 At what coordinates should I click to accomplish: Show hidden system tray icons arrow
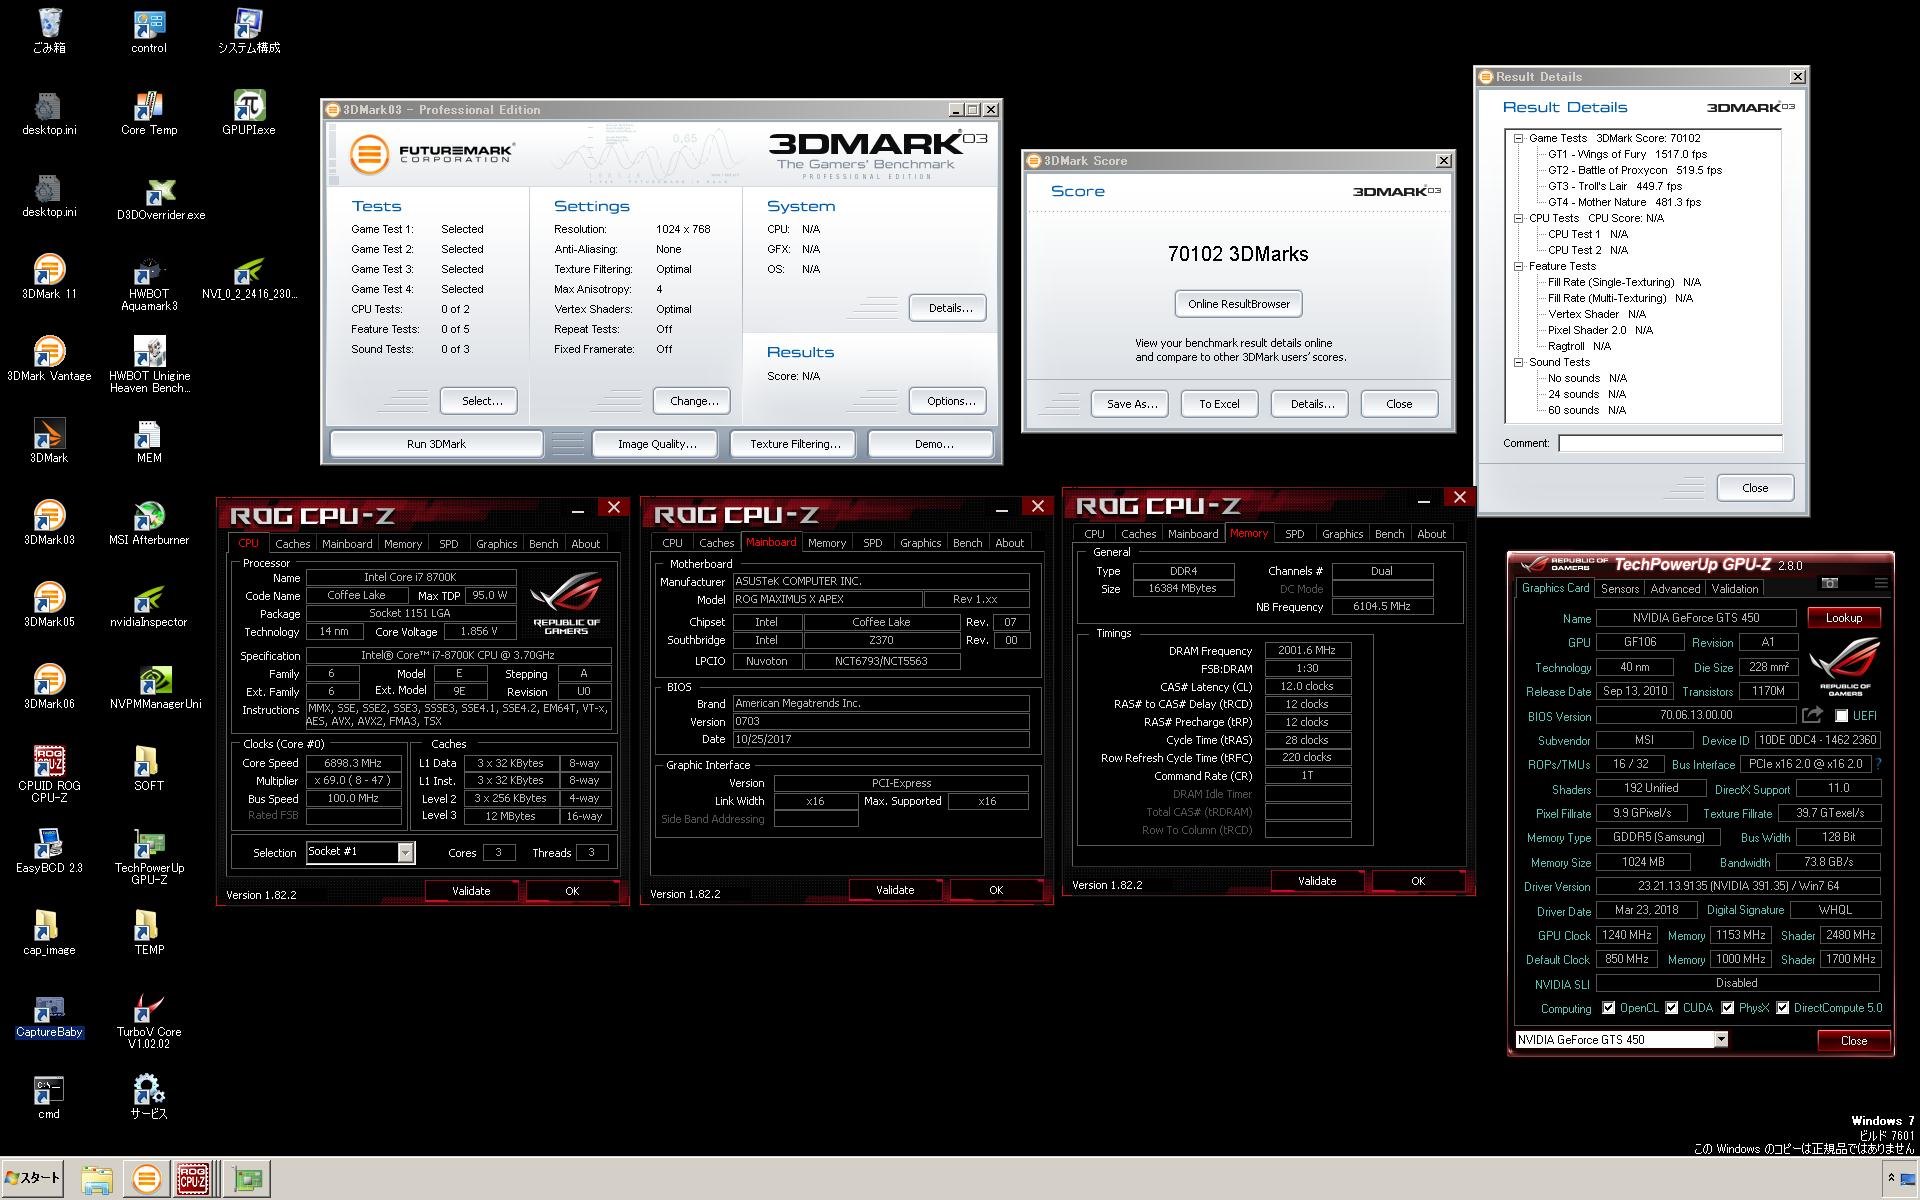coord(1890,1178)
